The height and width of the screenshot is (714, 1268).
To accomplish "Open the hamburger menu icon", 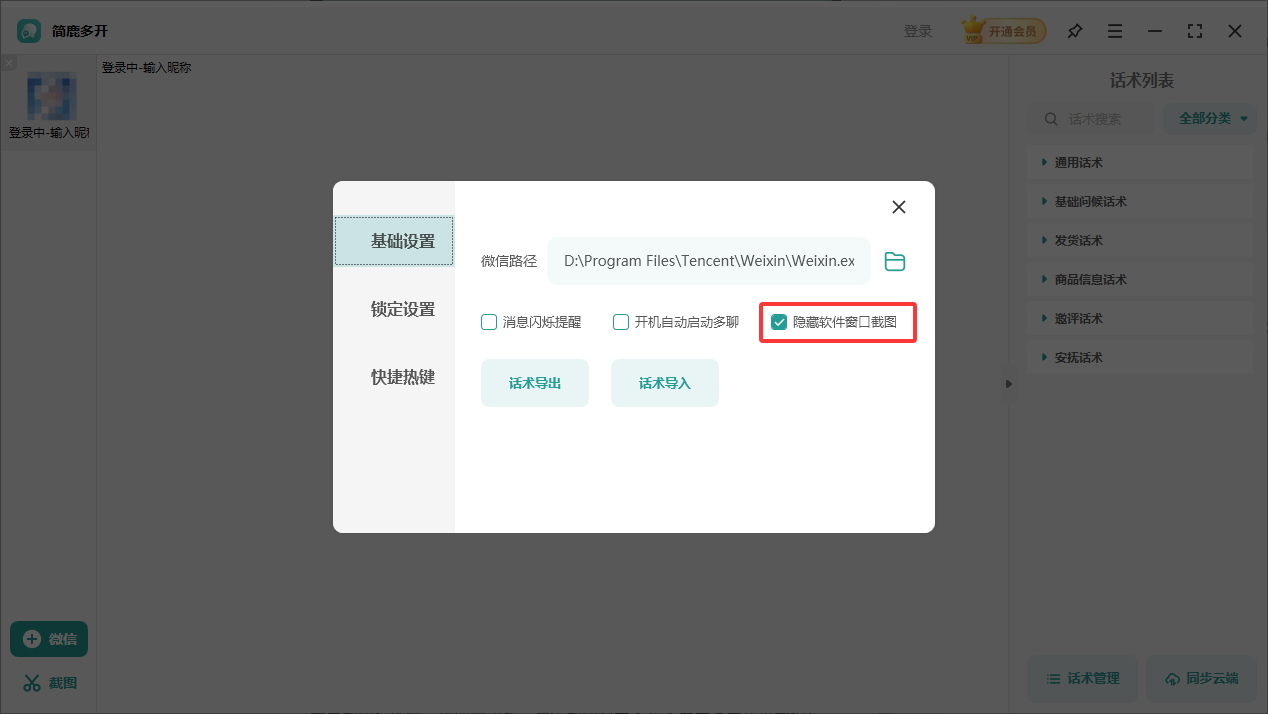I will 1115,31.
